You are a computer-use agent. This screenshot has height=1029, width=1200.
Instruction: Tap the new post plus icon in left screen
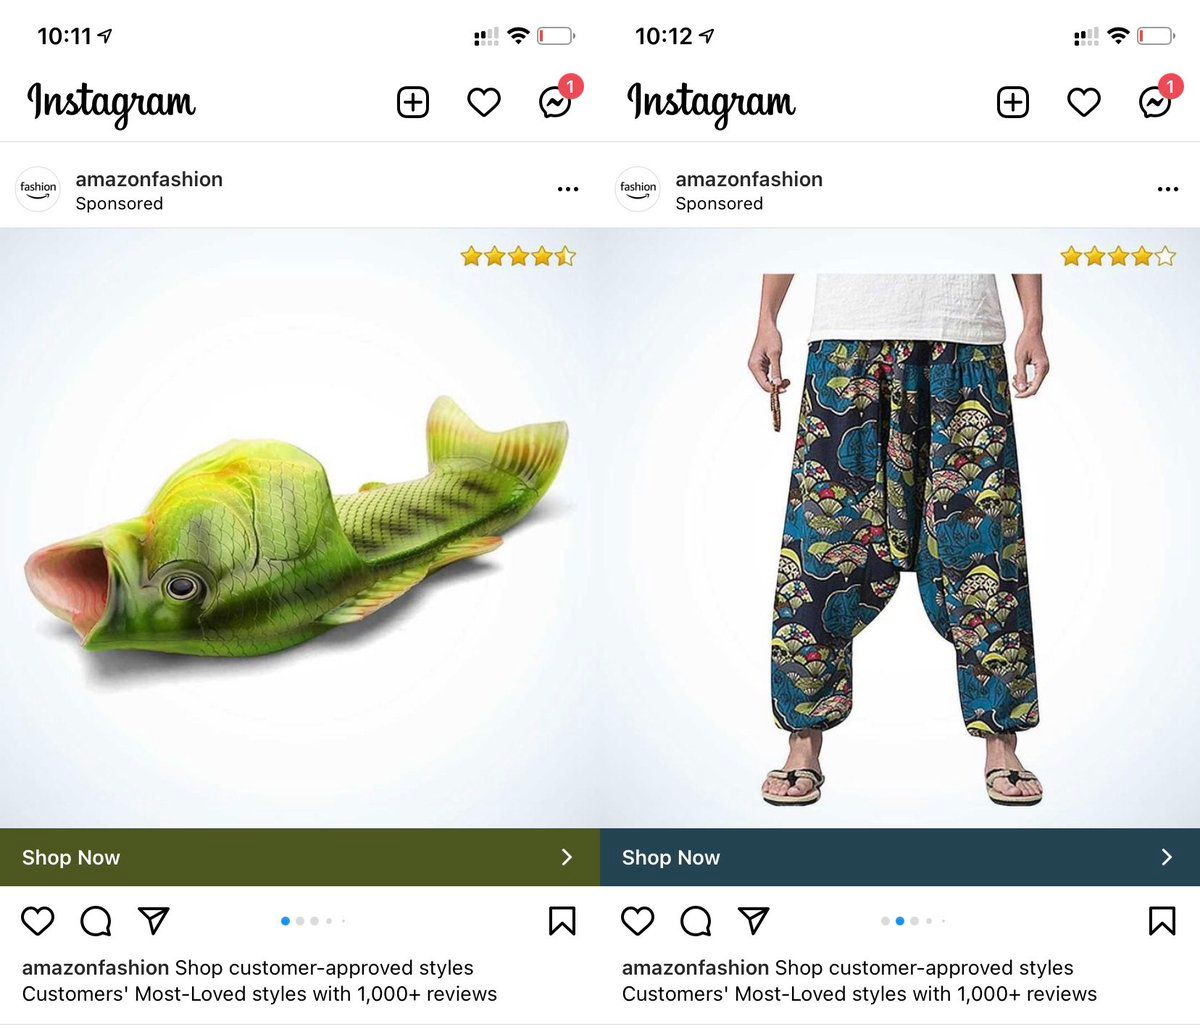[413, 102]
